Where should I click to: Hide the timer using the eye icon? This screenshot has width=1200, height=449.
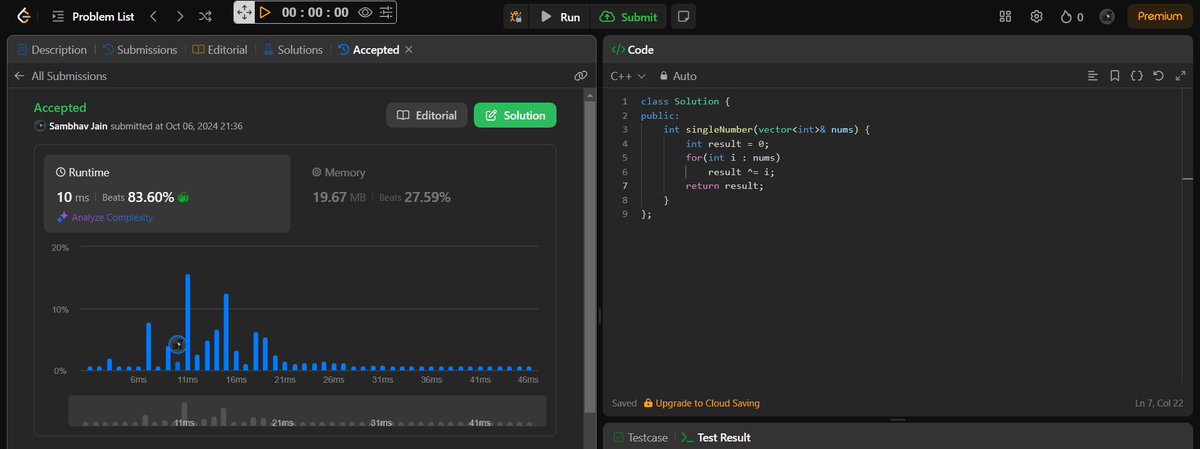pos(365,13)
